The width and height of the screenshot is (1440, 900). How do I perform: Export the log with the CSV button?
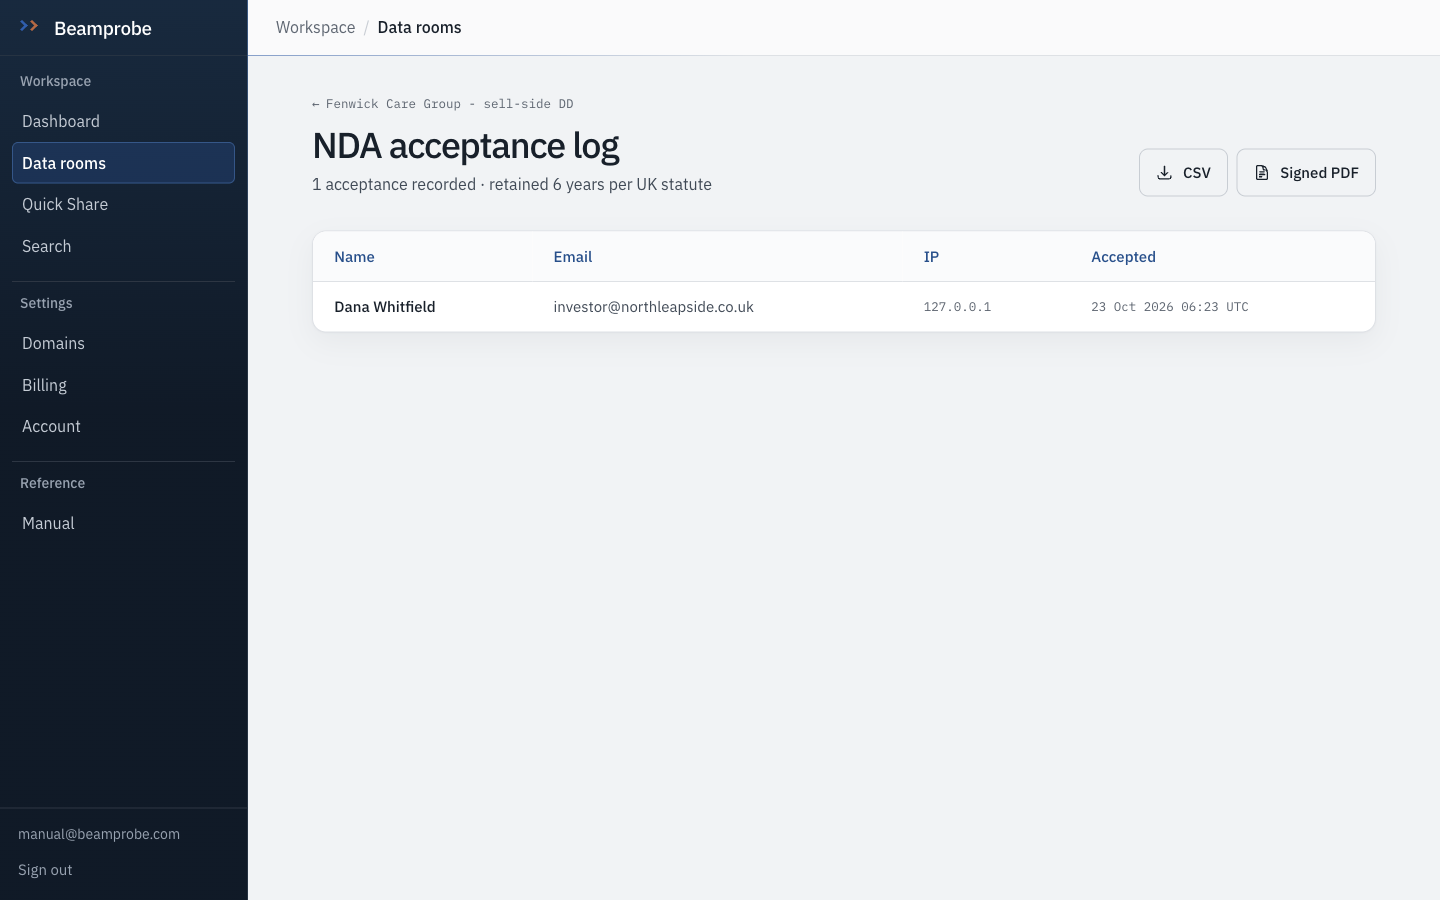tap(1183, 173)
